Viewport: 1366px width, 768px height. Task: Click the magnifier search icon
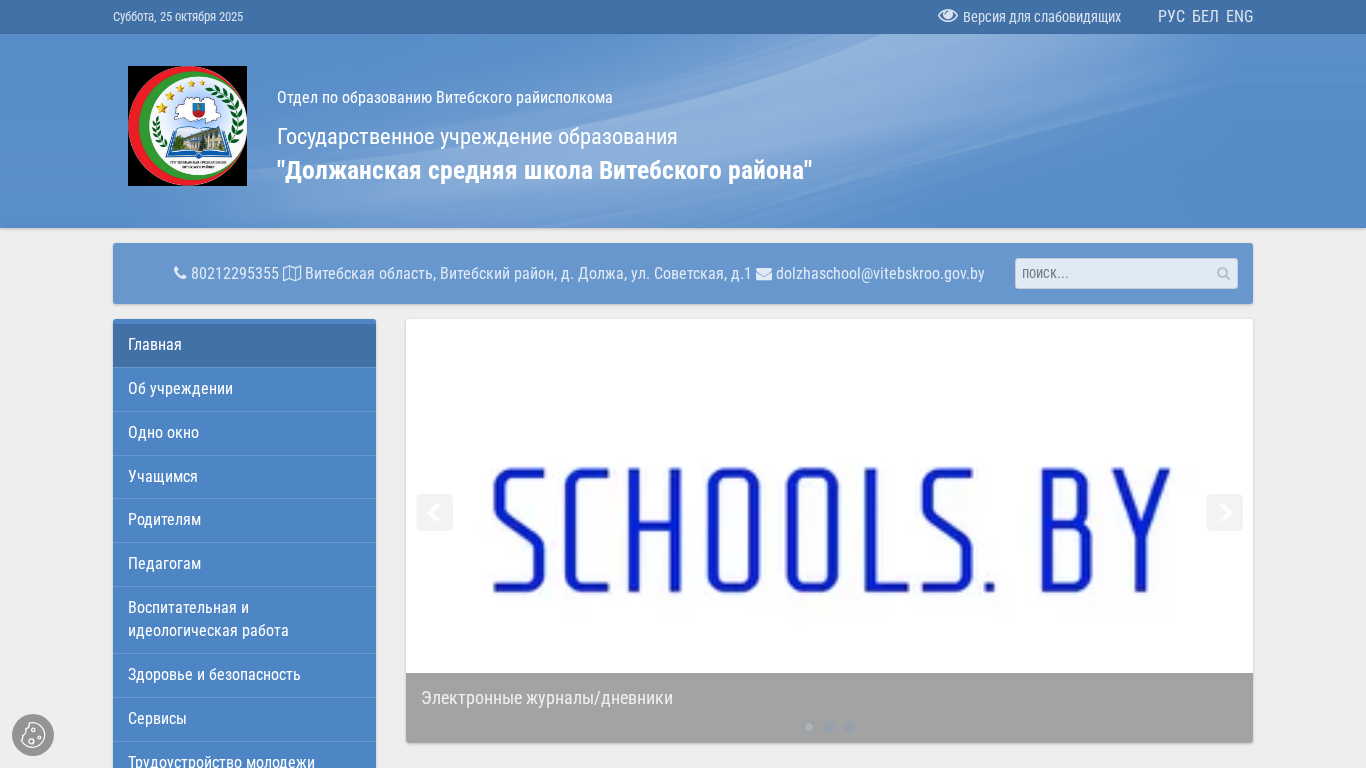click(x=1223, y=274)
